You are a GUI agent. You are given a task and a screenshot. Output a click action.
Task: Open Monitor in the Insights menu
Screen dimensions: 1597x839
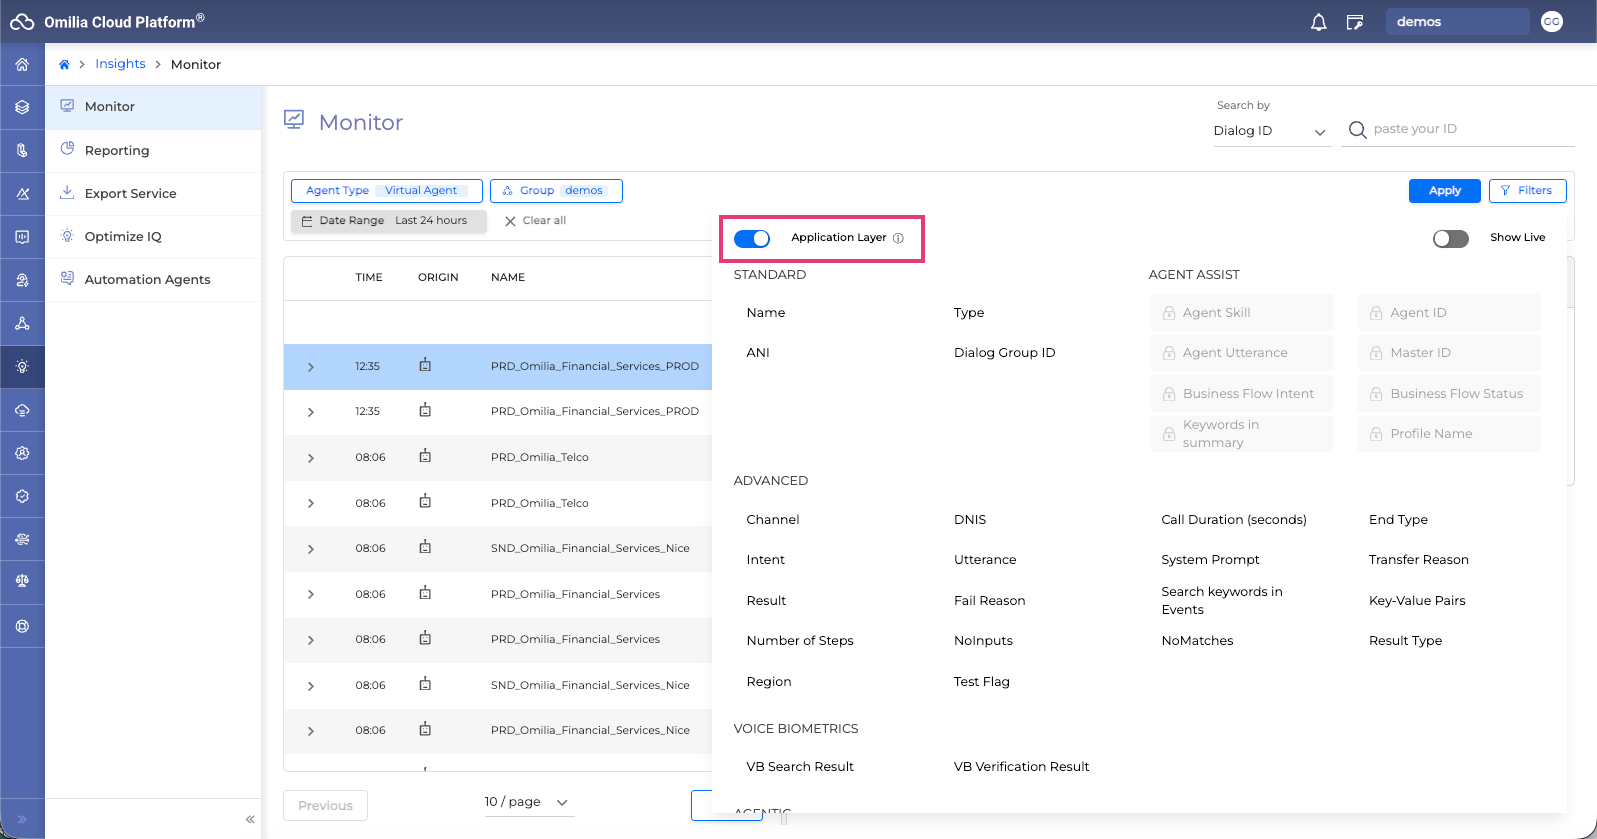pos(153,107)
